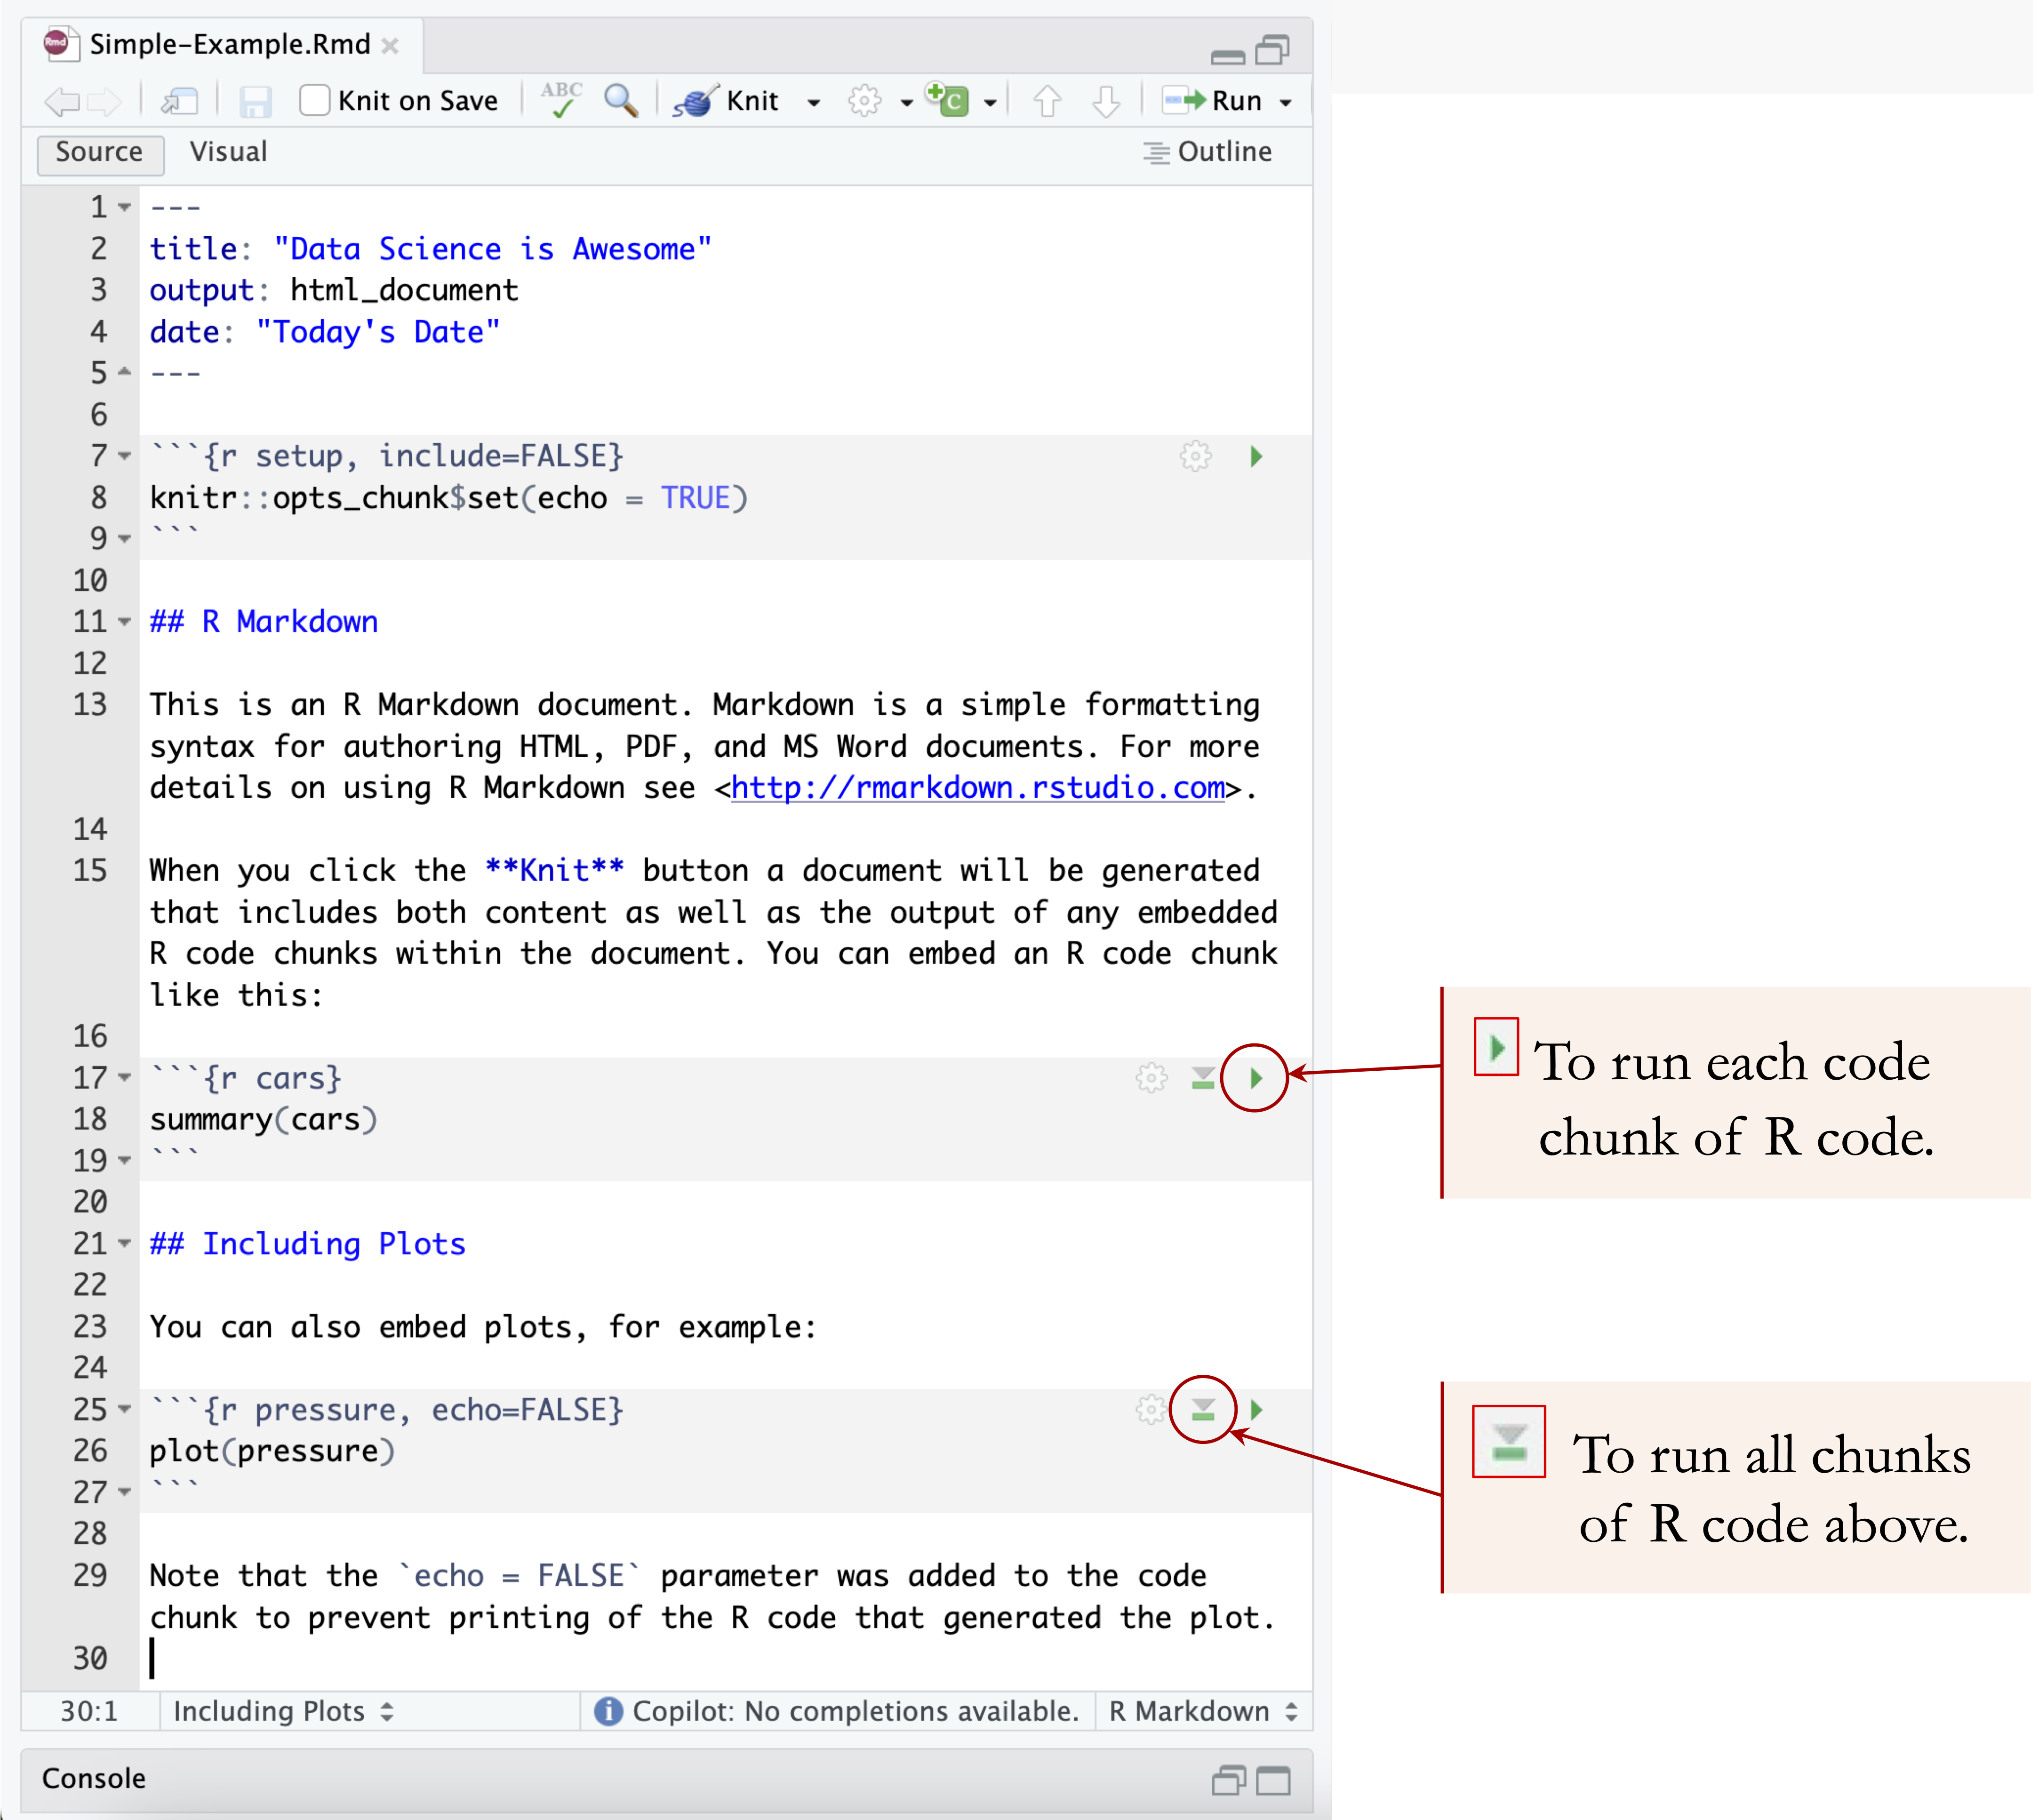Click the Run button
Viewport: 2039px width, 1820px height.
(x=1213, y=101)
